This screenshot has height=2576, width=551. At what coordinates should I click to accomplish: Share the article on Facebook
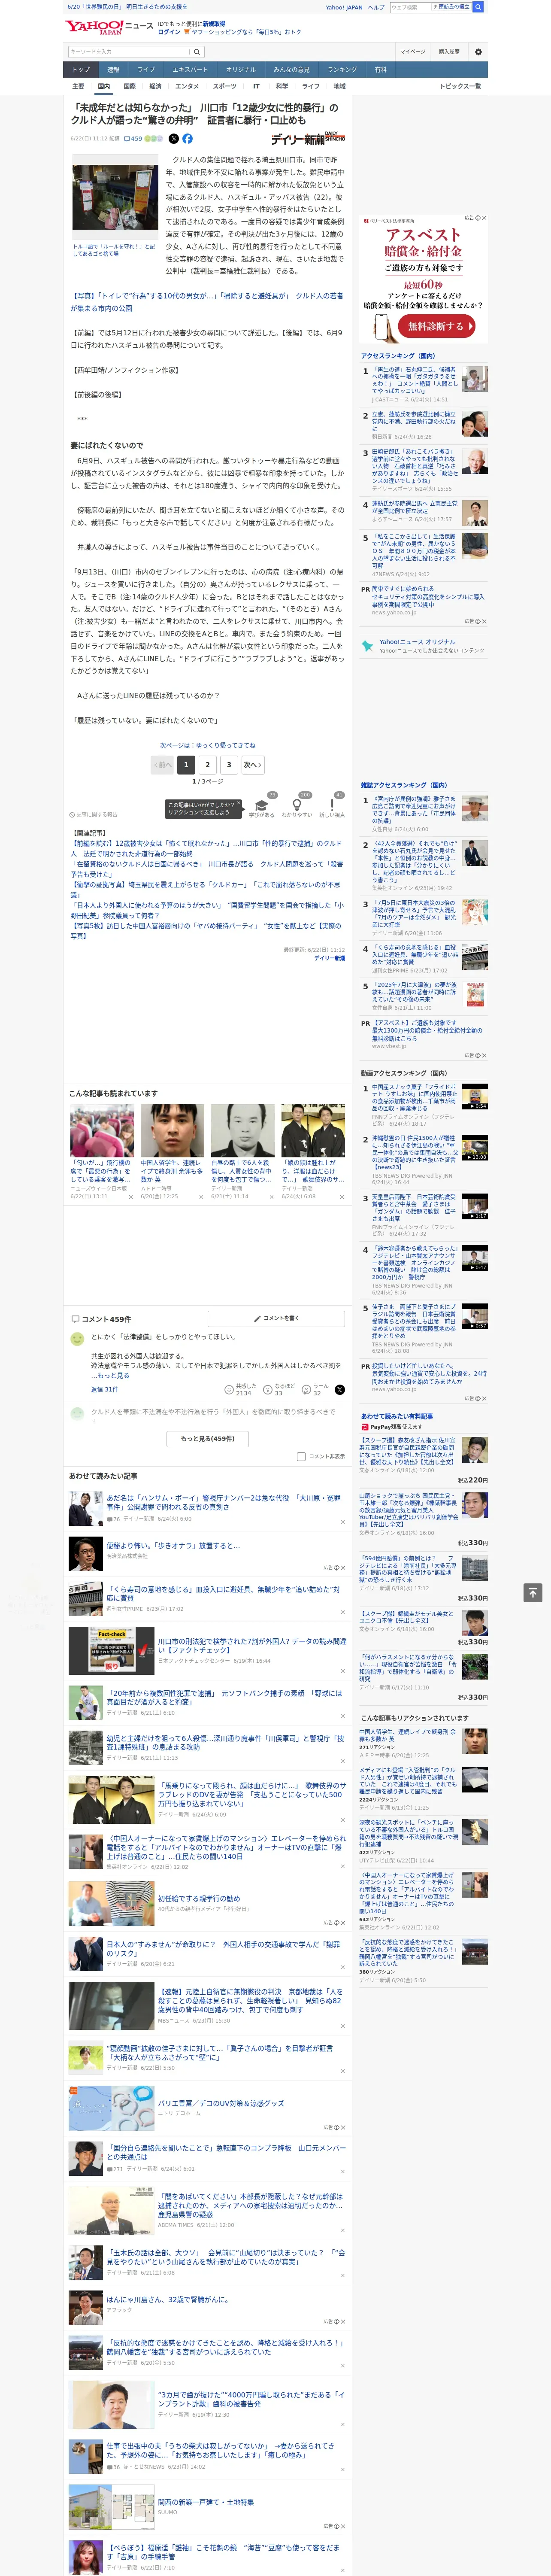pos(187,139)
